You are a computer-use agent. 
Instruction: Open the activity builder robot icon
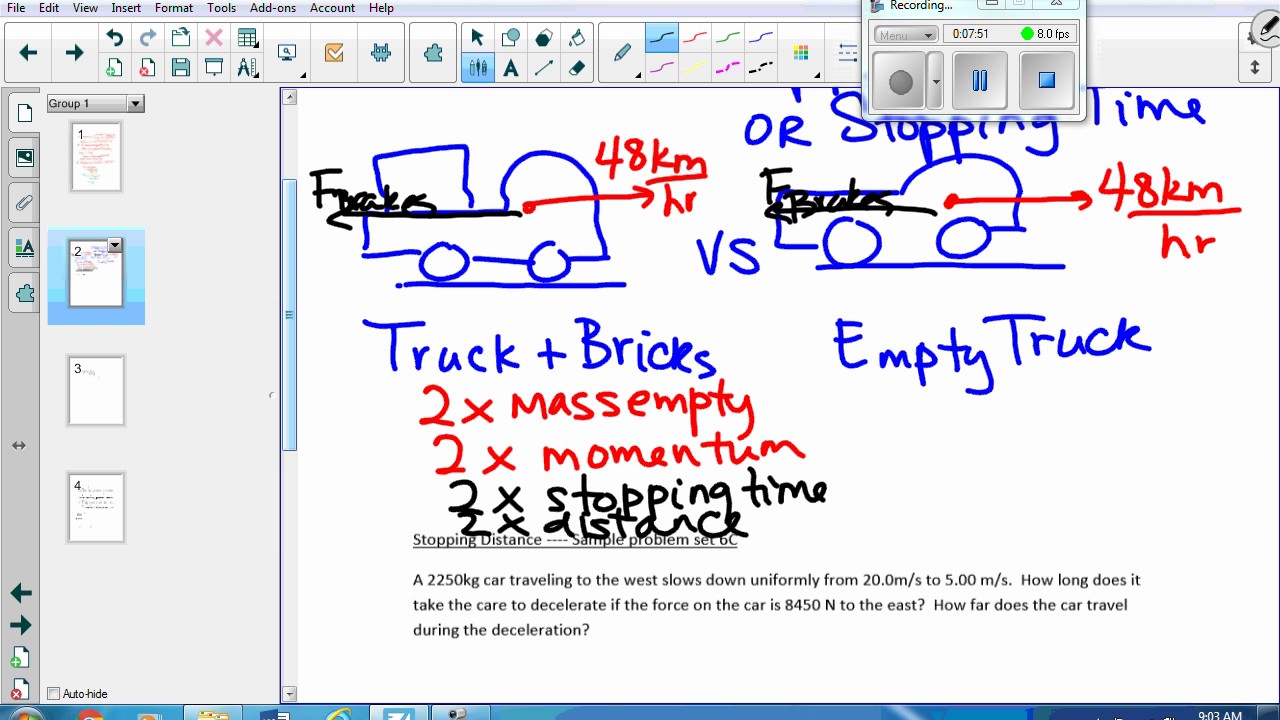pyautogui.click(x=381, y=53)
